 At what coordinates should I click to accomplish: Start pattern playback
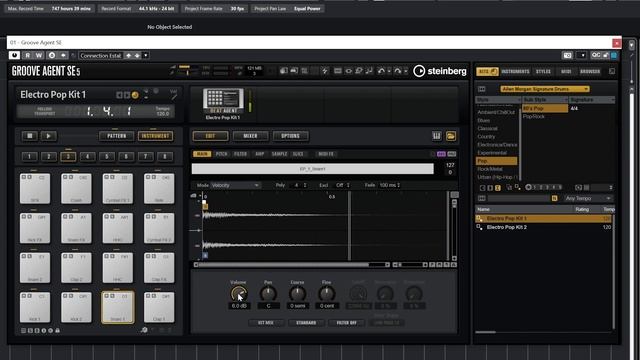48,136
